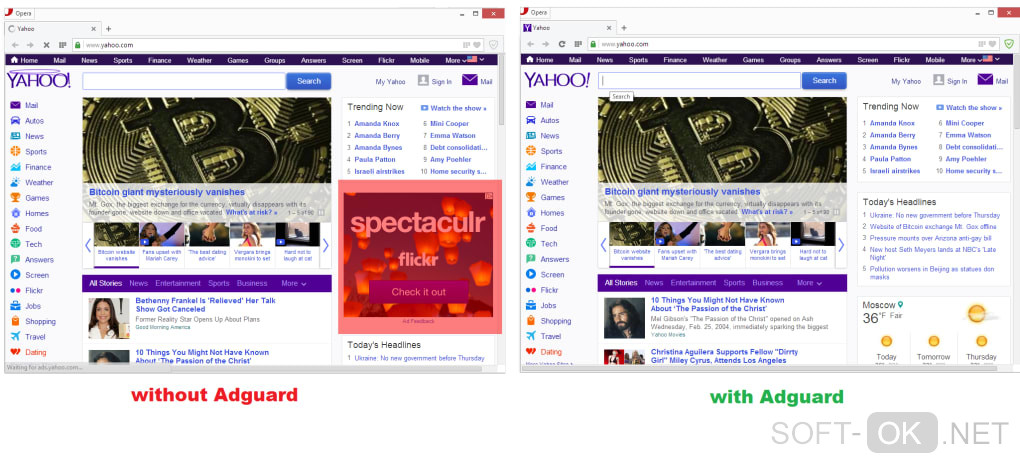This screenshot has width=1020, height=458.
Task: Click the Sign In profile icon in without-Adguard window
Action: coord(423,80)
